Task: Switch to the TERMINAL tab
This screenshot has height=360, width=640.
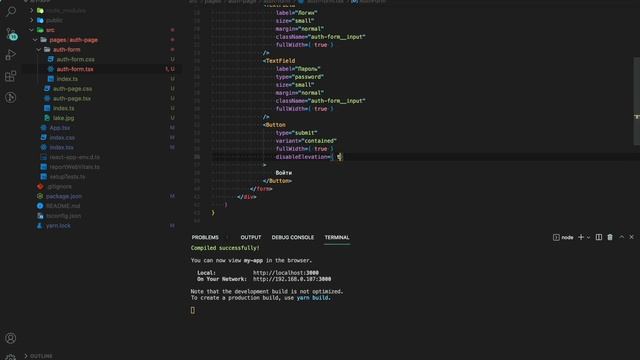Action: pos(337,237)
